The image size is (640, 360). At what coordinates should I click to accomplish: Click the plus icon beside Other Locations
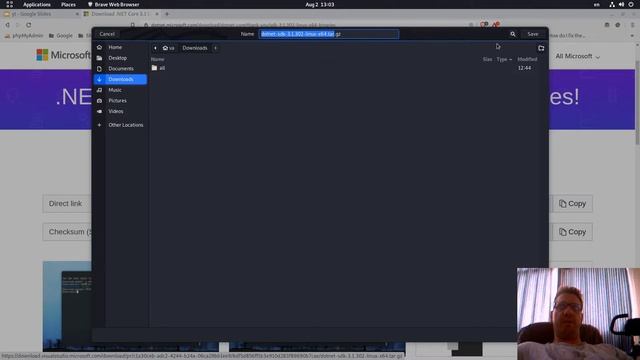pyautogui.click(x=99, y=125)
